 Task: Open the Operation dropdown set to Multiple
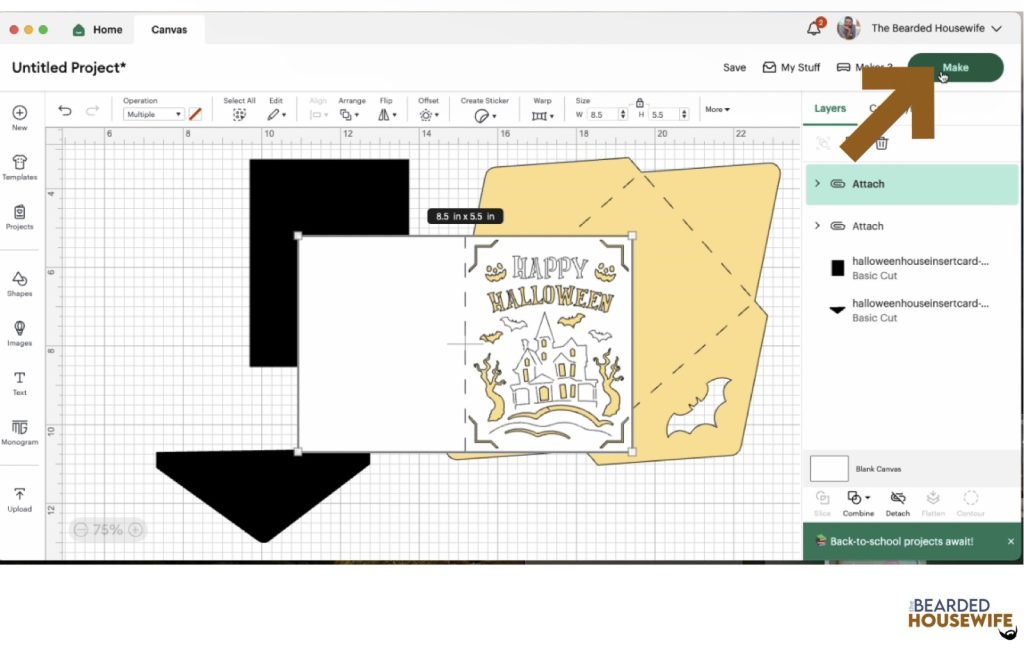point(152,114)
